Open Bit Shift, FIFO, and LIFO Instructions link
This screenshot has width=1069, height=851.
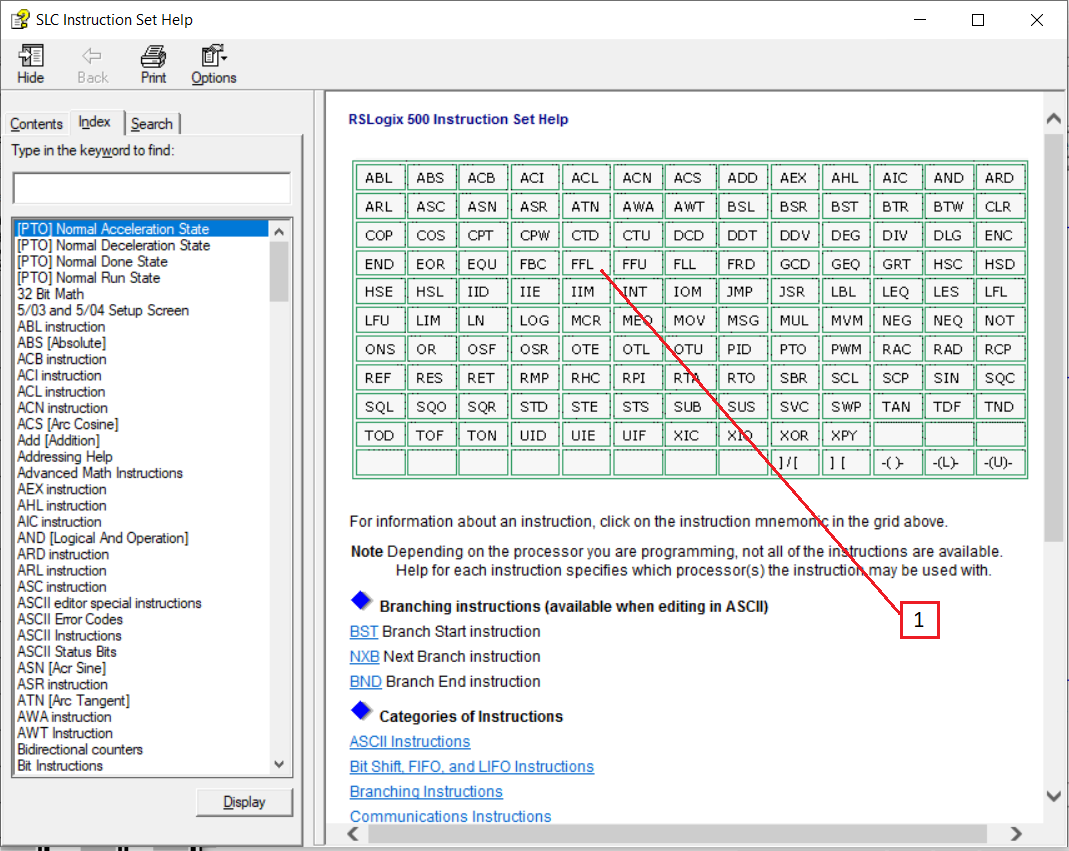click(472, 766)
